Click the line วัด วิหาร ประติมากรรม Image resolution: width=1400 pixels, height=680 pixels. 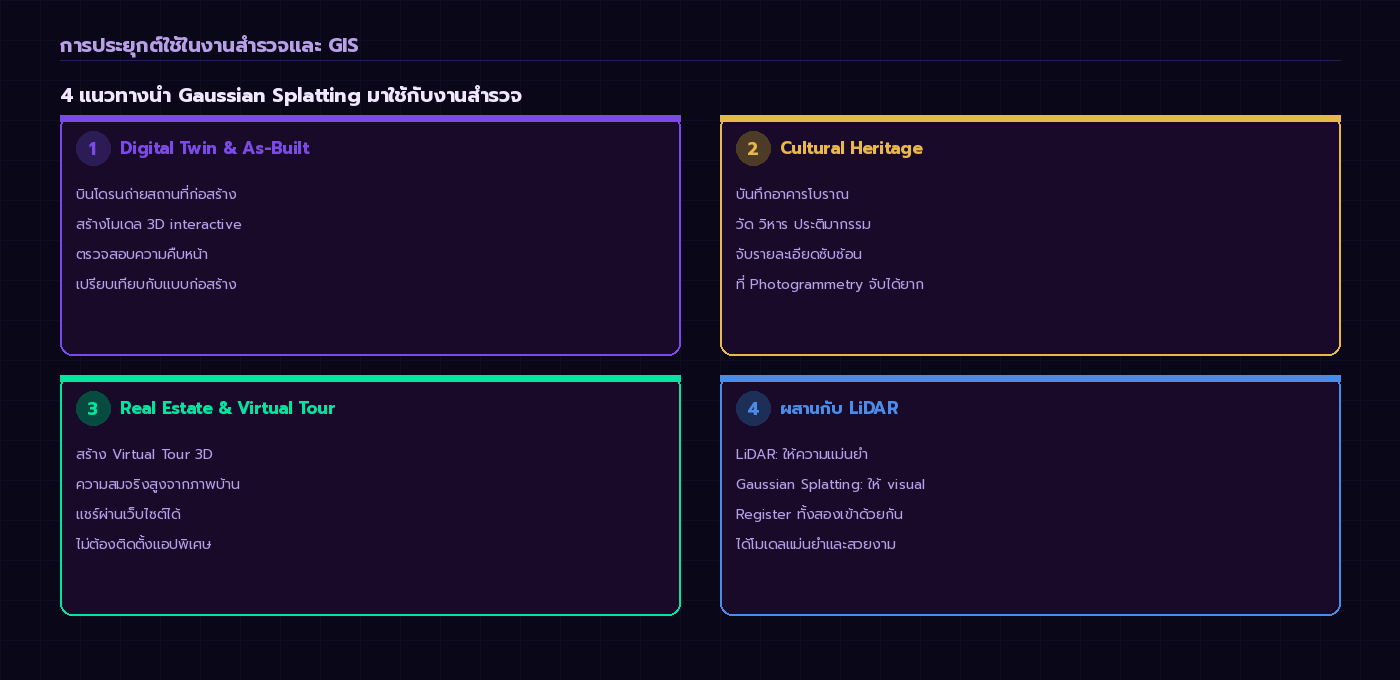tap(803, 224)
